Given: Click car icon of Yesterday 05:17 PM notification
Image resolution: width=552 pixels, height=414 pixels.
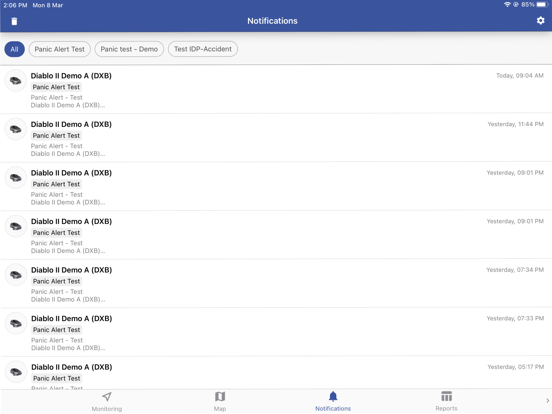Looking at the screenshot, I should 15,372.
